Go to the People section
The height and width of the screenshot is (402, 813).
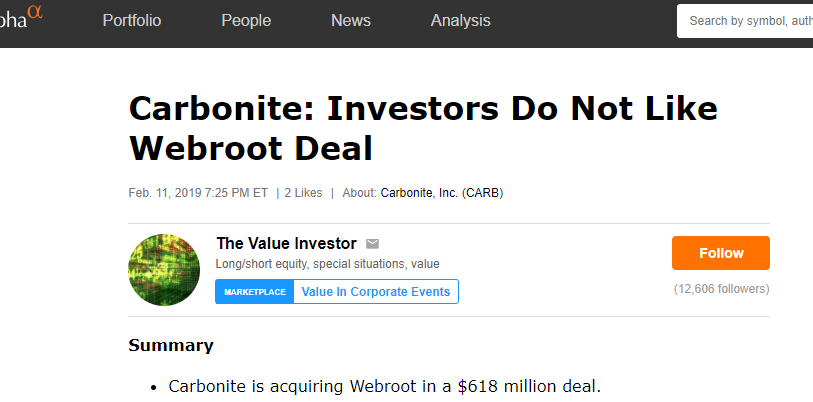246,21
